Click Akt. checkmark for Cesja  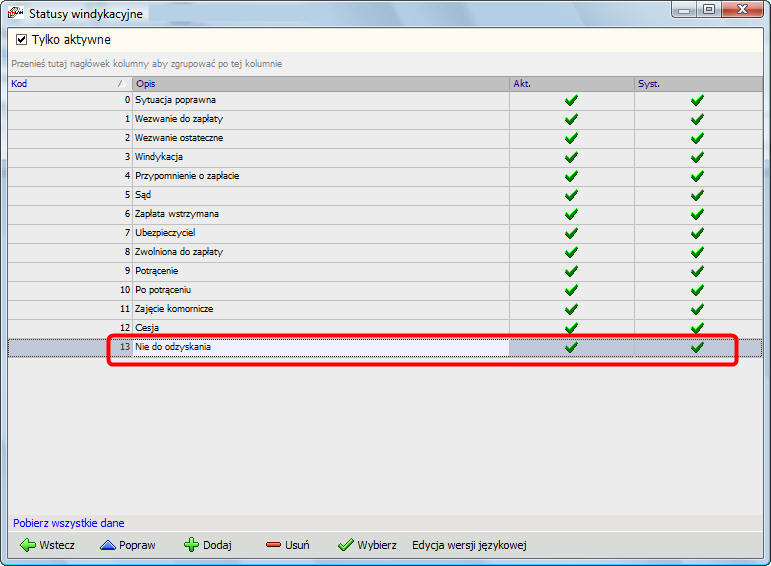coord(571,328)
